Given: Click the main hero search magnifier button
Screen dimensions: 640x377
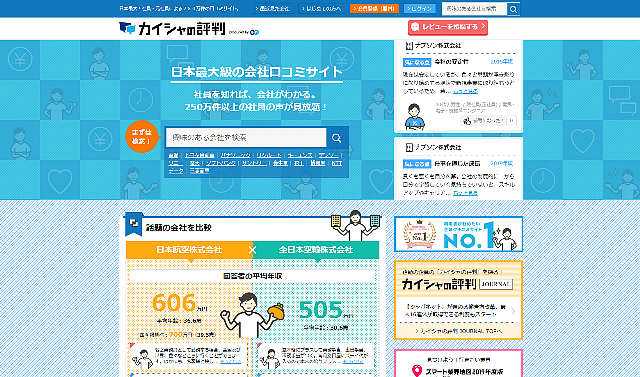Looking at the screenshot, I should click(337, 138).
